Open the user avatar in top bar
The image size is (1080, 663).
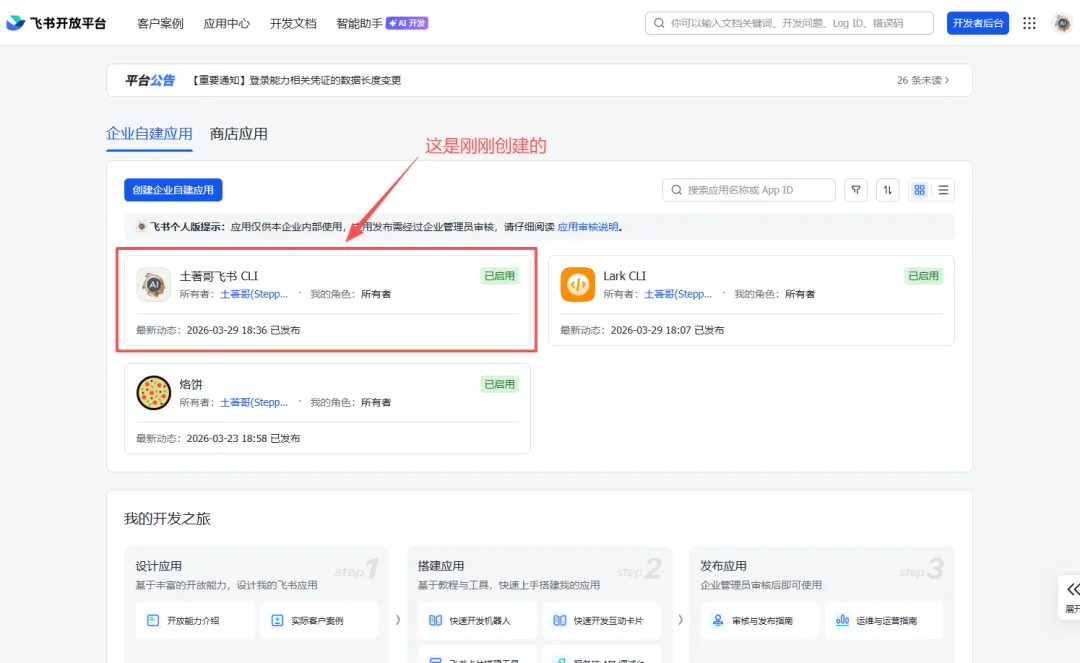1062,23
